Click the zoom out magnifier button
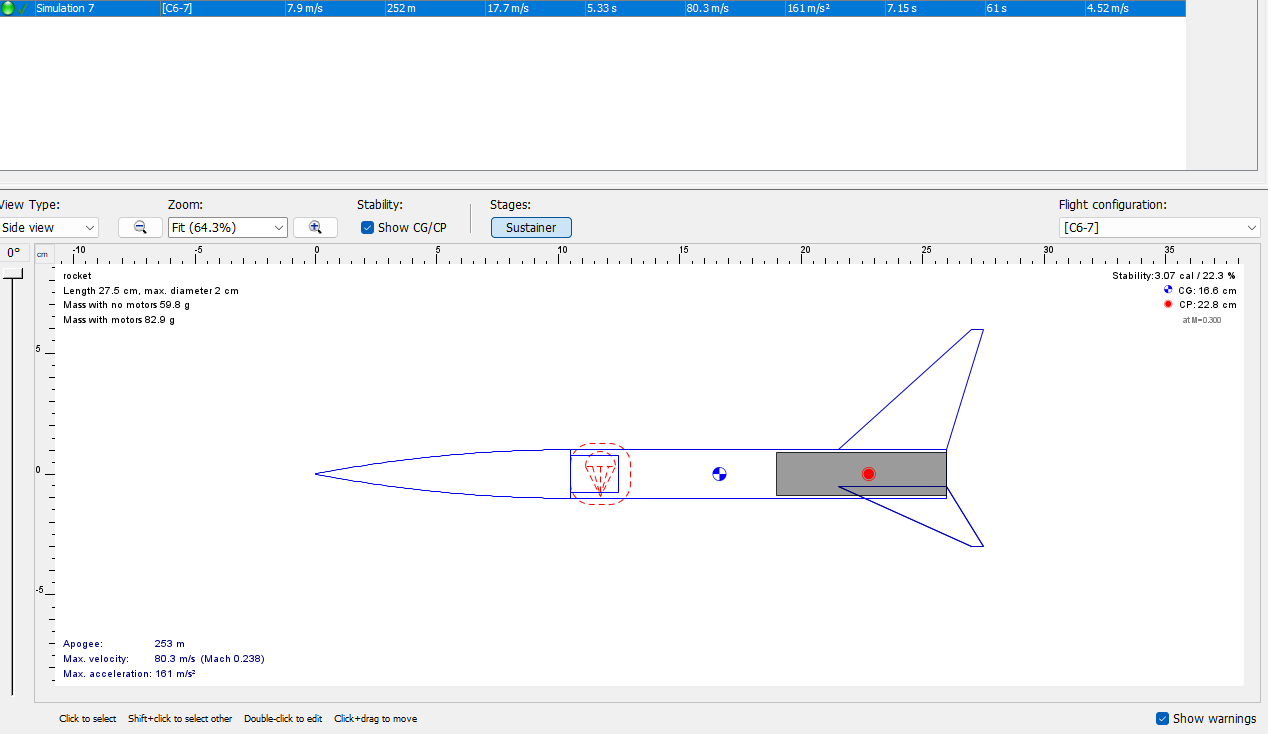 pos(140,227)
